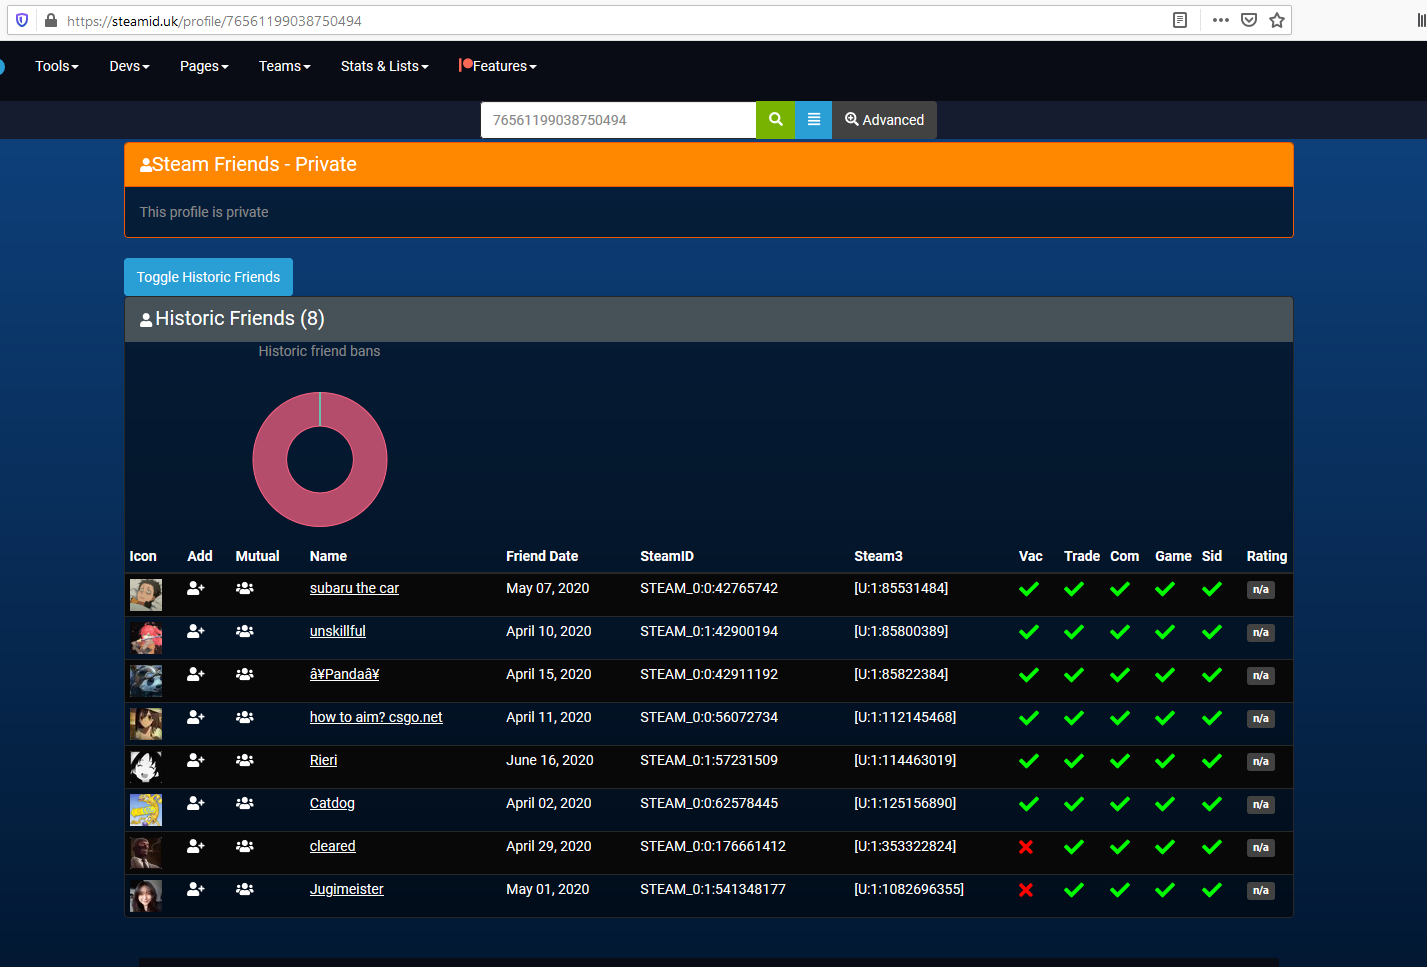Click the mutual friends icon for Catdog
The height and width of the screenshot is (967, 1427).
[244, 803]
